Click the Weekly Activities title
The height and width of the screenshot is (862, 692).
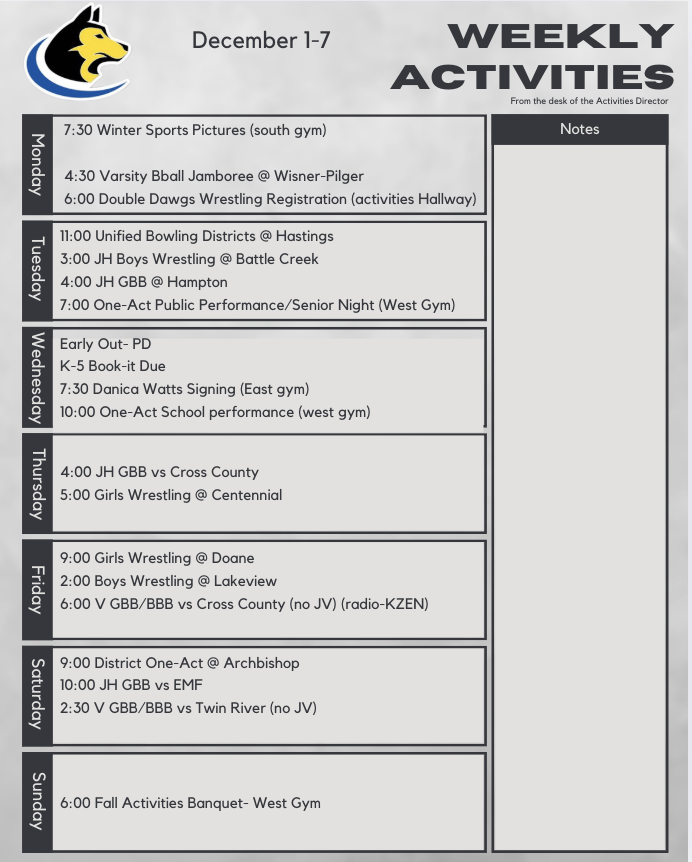click(532, 56)
